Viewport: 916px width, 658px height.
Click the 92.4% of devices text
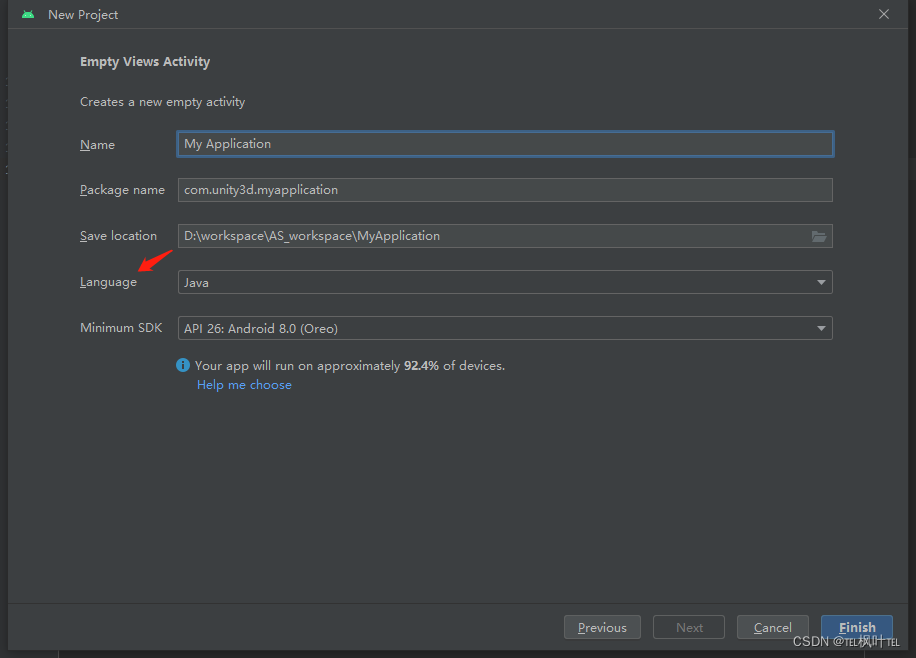click(454, 366)
